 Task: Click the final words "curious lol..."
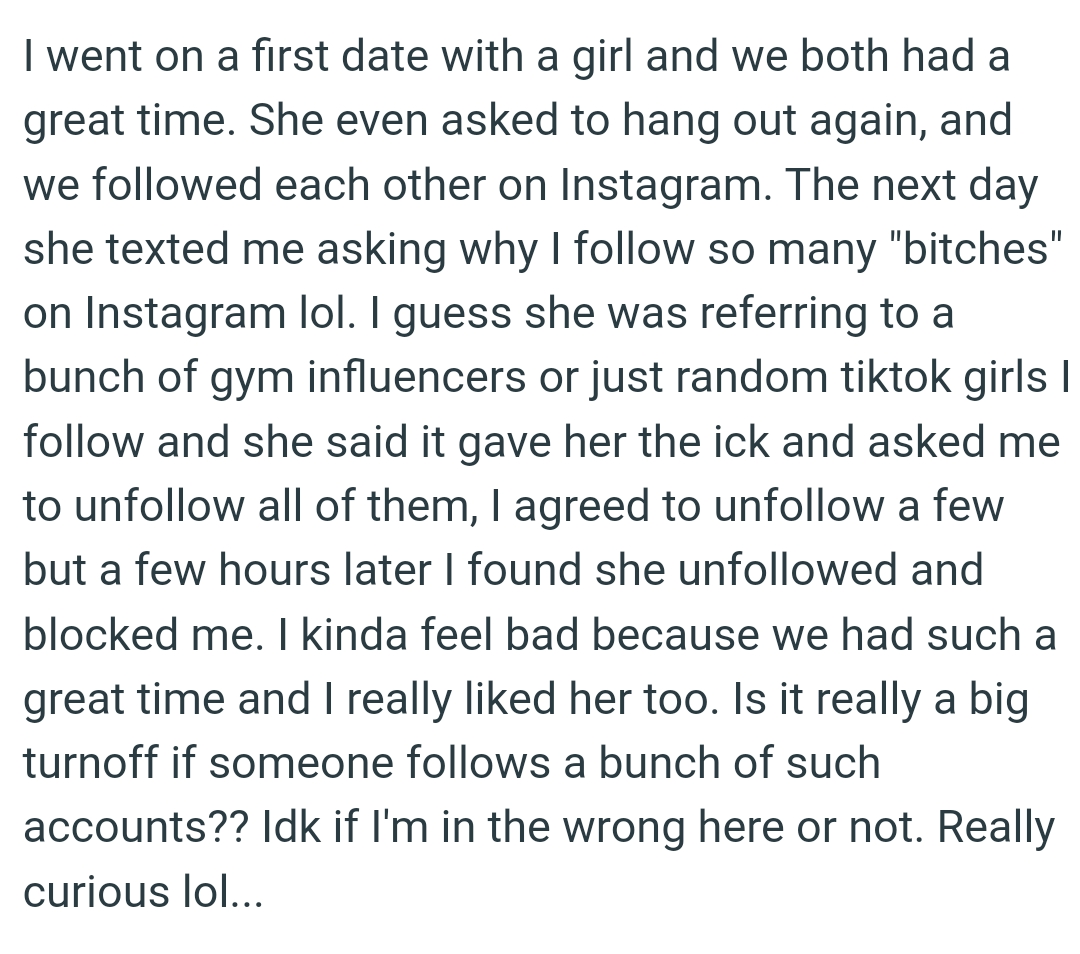pyautogui.click(x=143, y=892)
